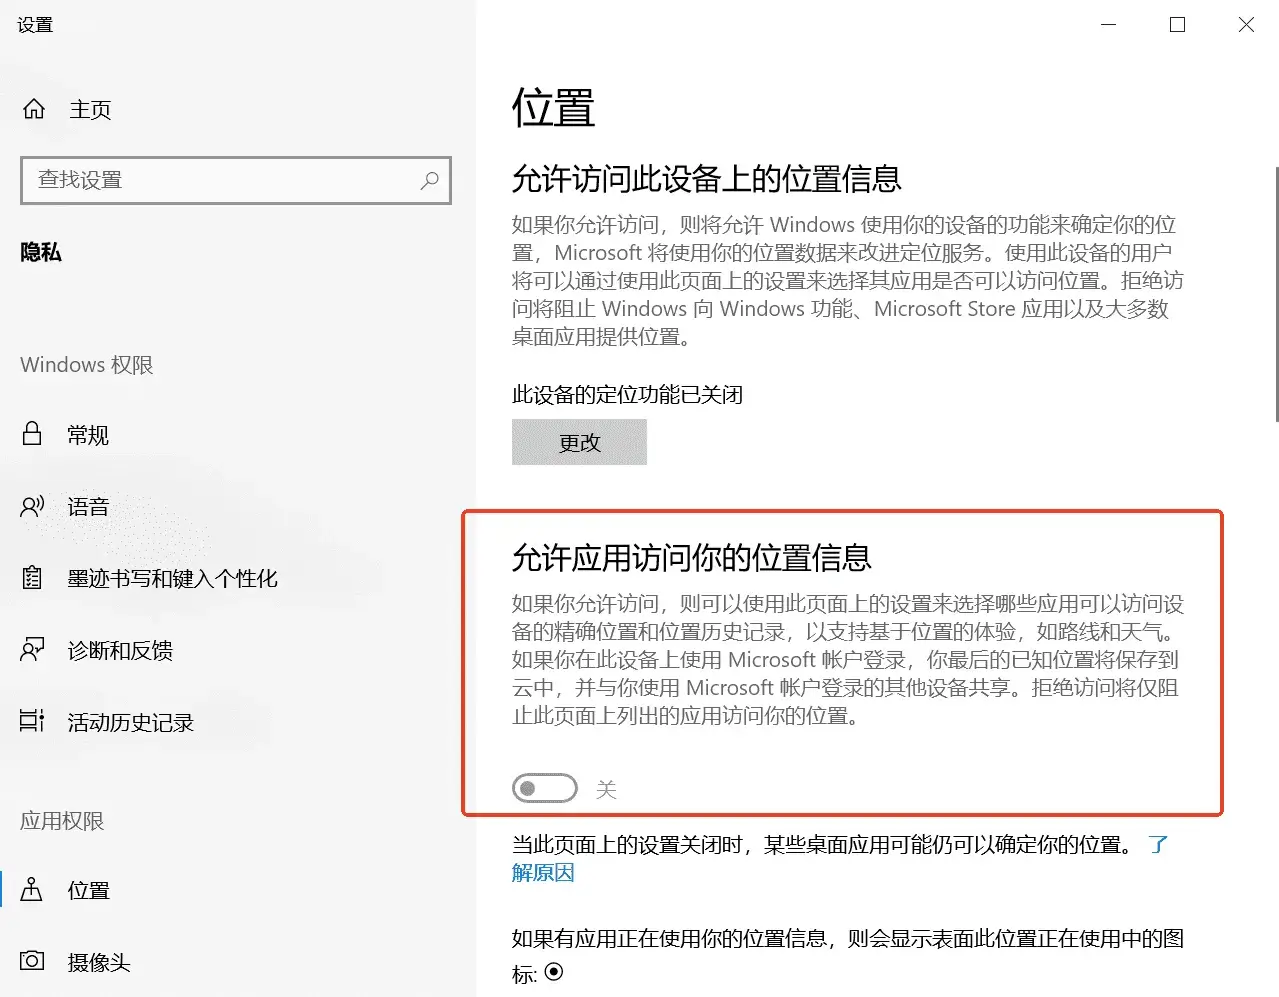Click the 允许应用访问你的位置信息 heading
The width and height of the screenshot is (1279, 997).
click(691, 557)
